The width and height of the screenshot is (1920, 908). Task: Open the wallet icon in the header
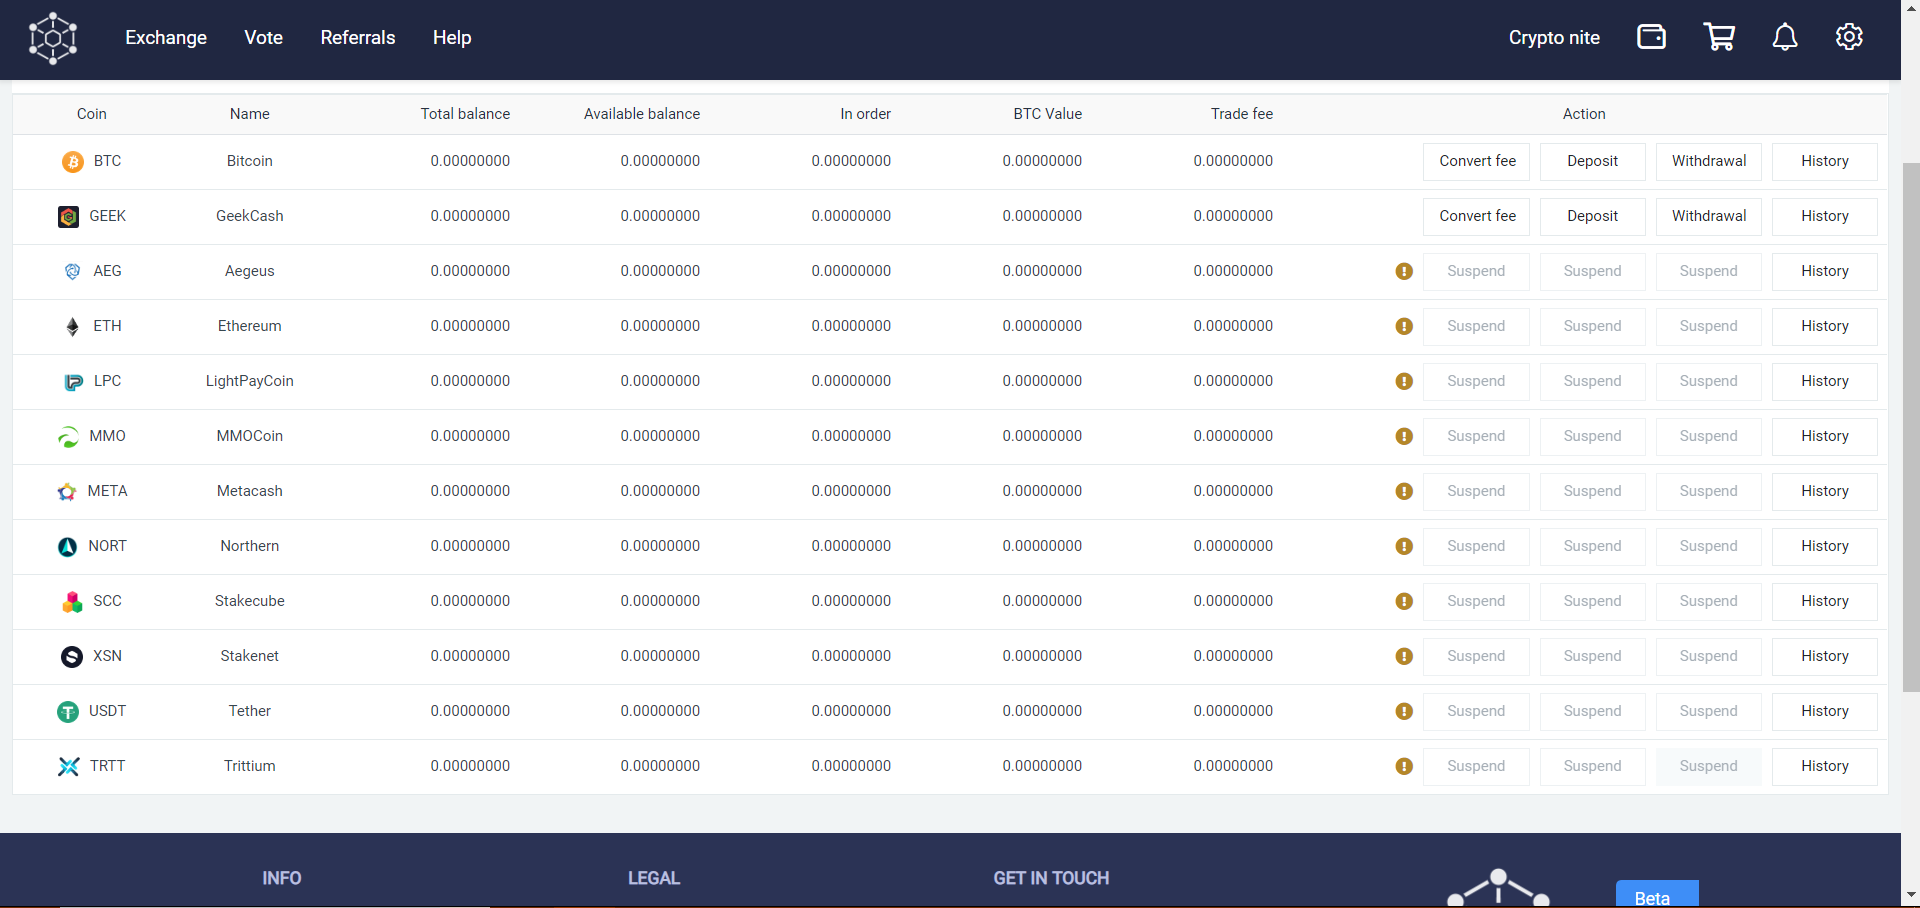(1651, 37)
